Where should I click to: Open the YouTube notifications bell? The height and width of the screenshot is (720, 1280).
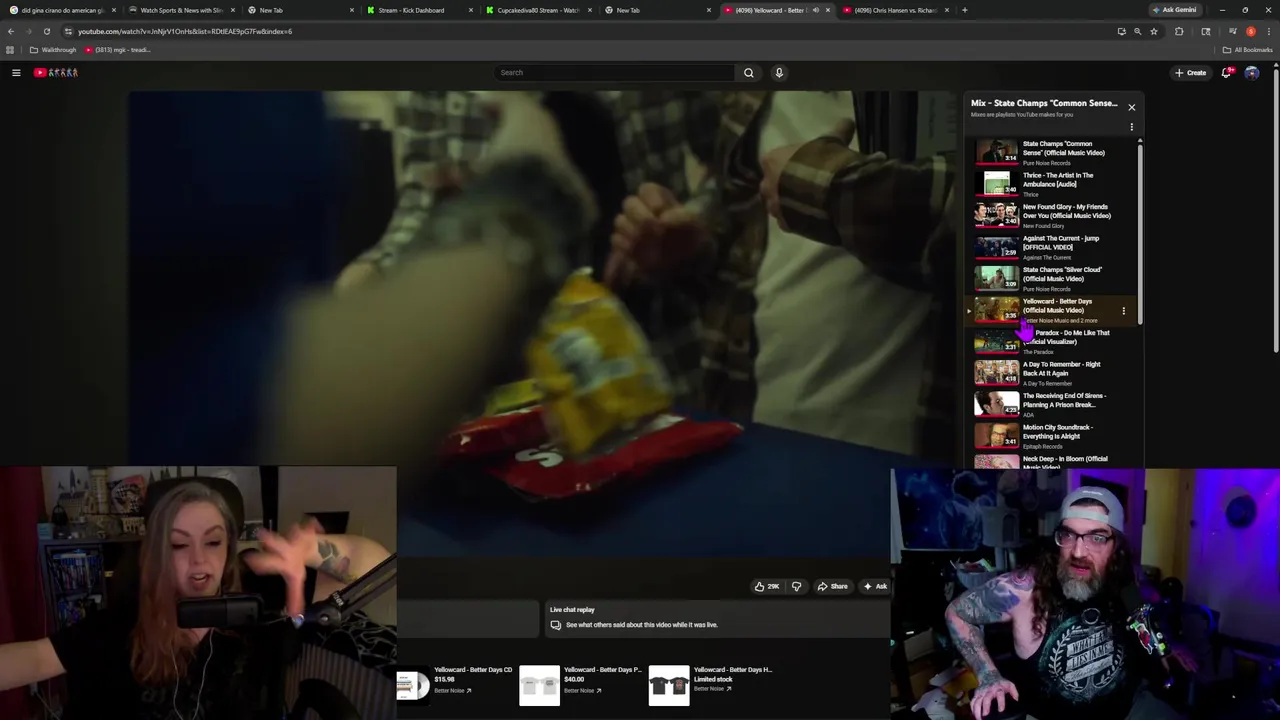(1227, 72)
